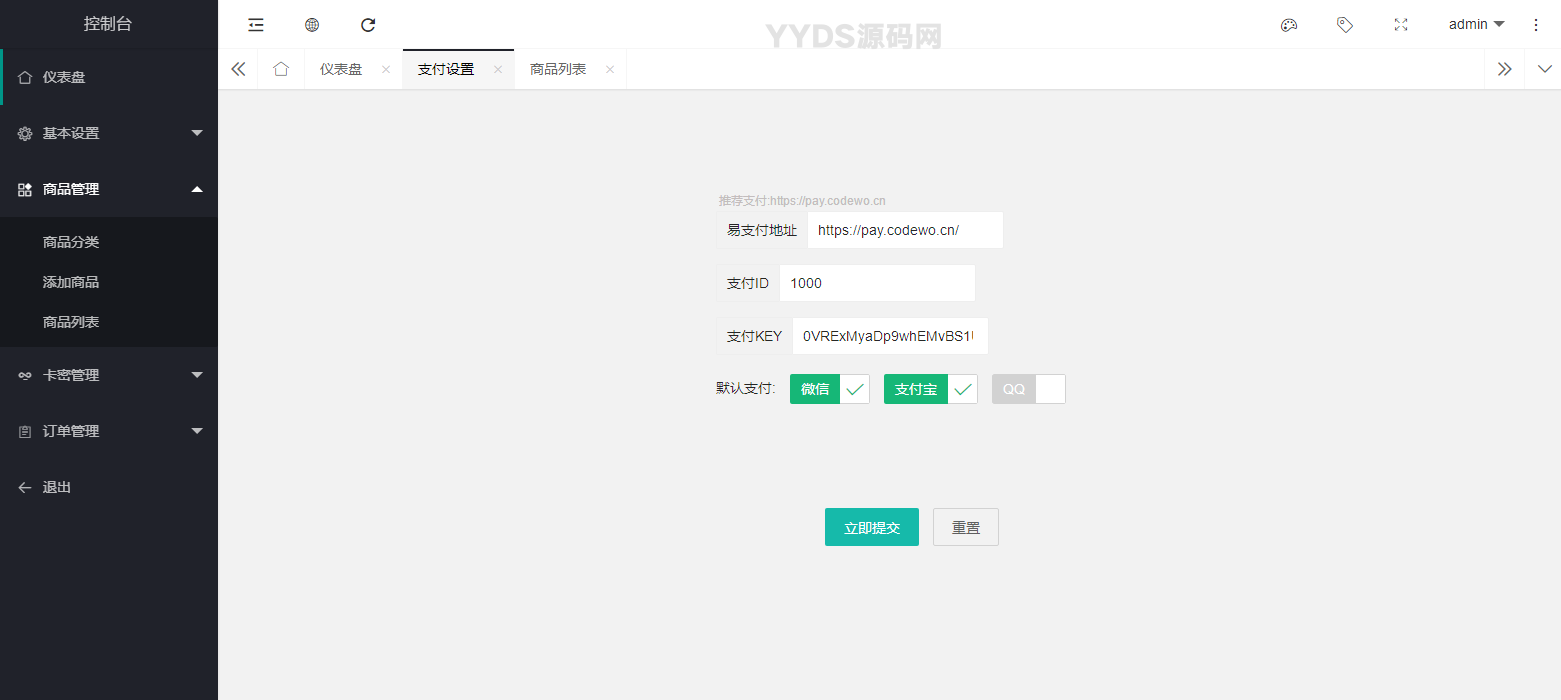Go to the home tab icon
Image resolution: width=1561 pixels, height=700 pixels.
click(x=281, y=69)
